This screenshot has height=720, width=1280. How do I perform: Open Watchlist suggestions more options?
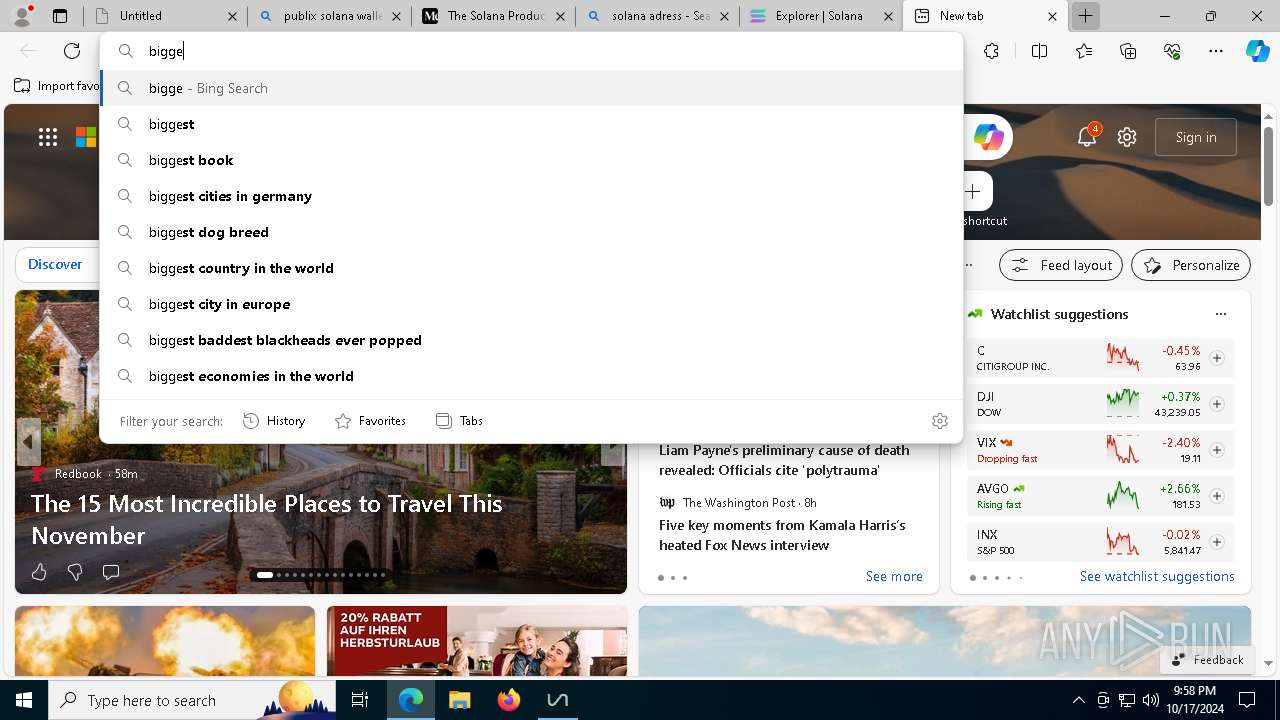click(1220, 314)
